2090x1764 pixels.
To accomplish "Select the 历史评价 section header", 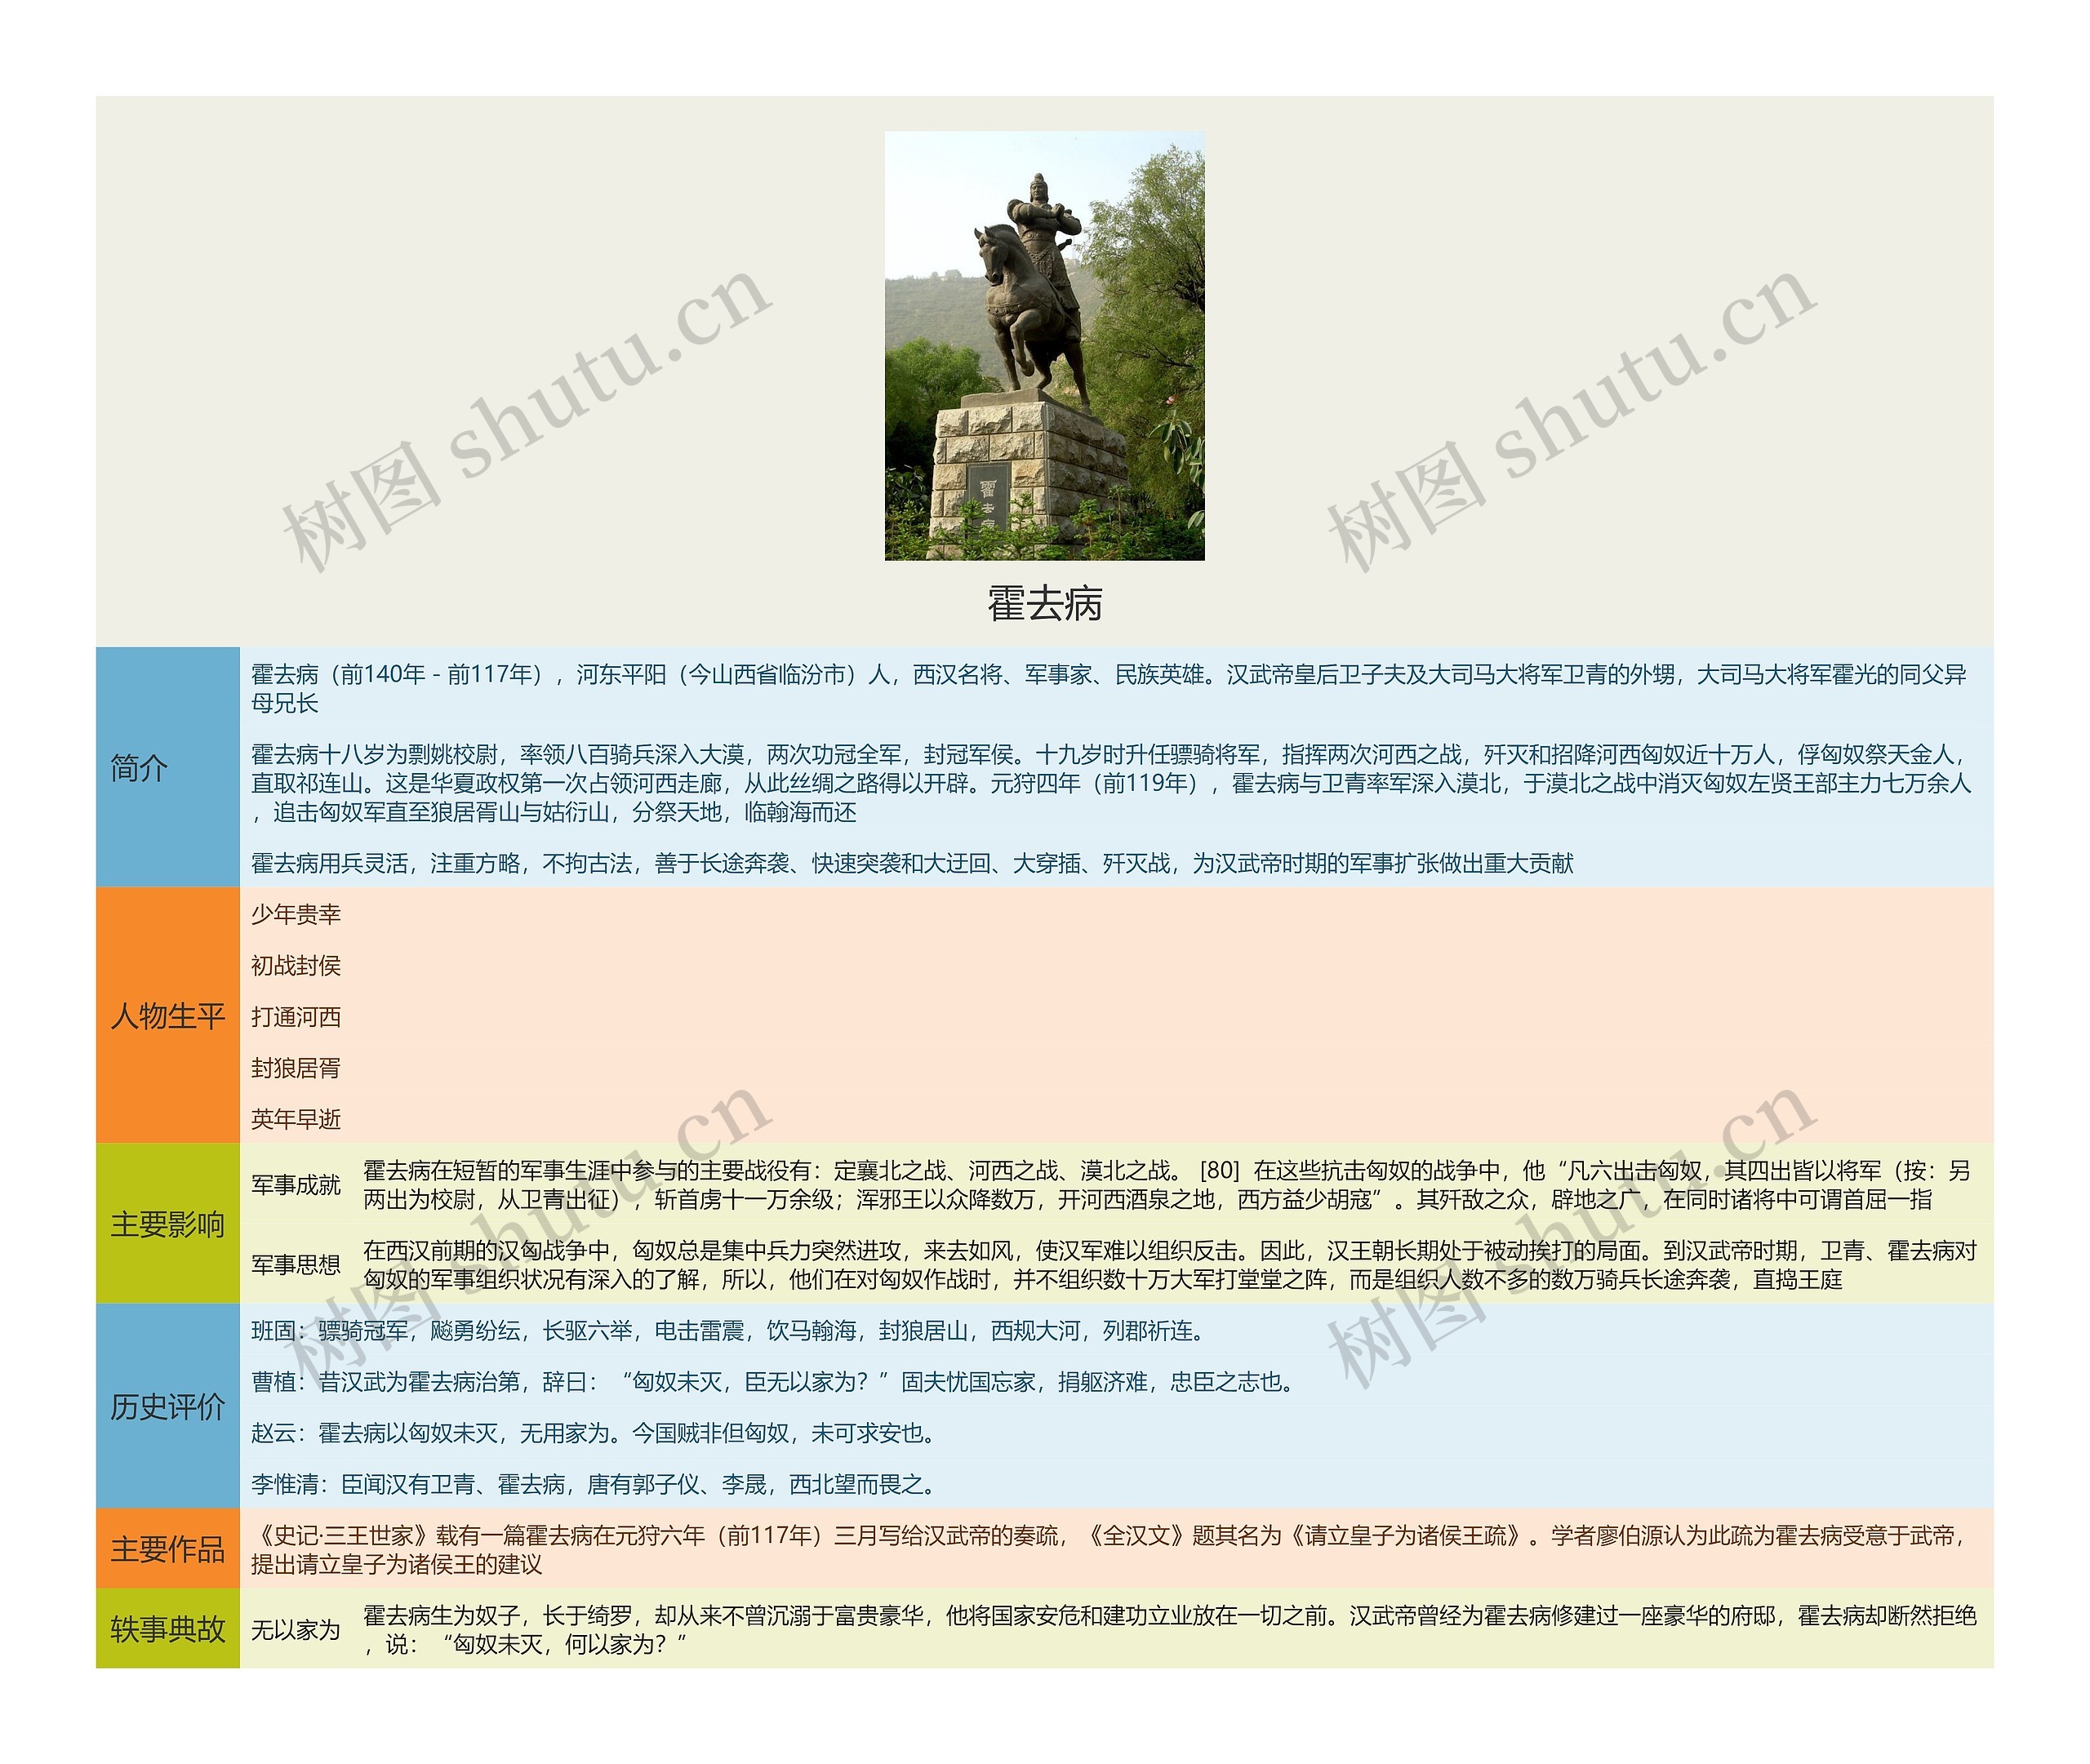I will (x=167, y=1407).
